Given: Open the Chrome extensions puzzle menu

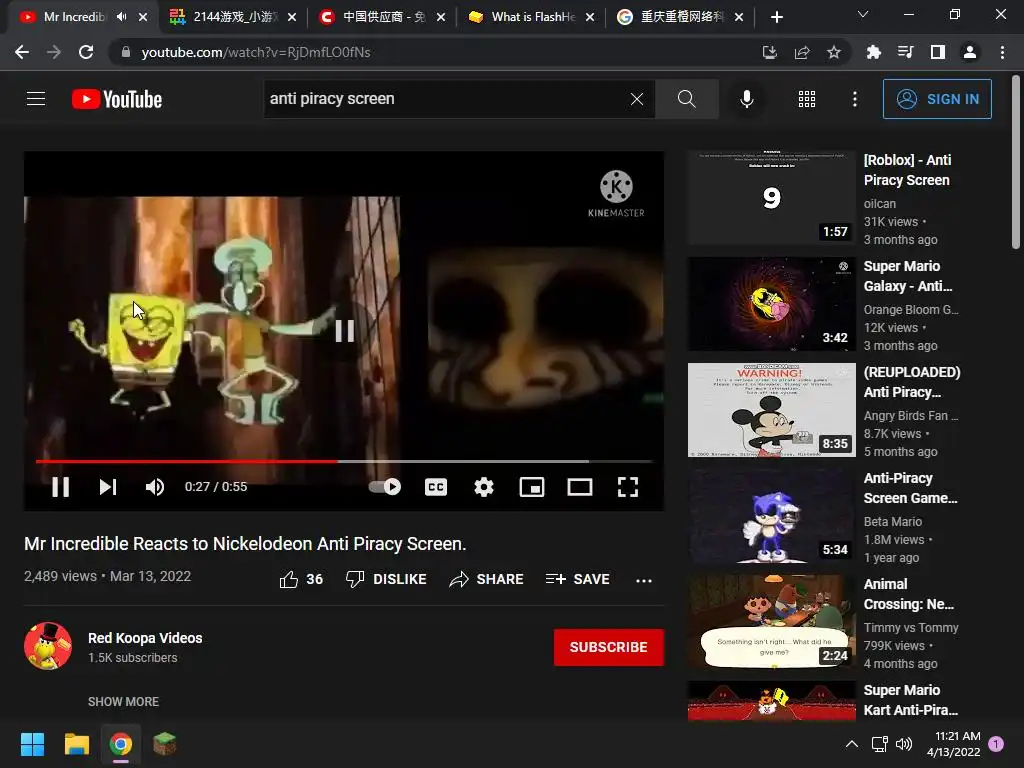Looking at the screenshot, I should coord(873,52).
